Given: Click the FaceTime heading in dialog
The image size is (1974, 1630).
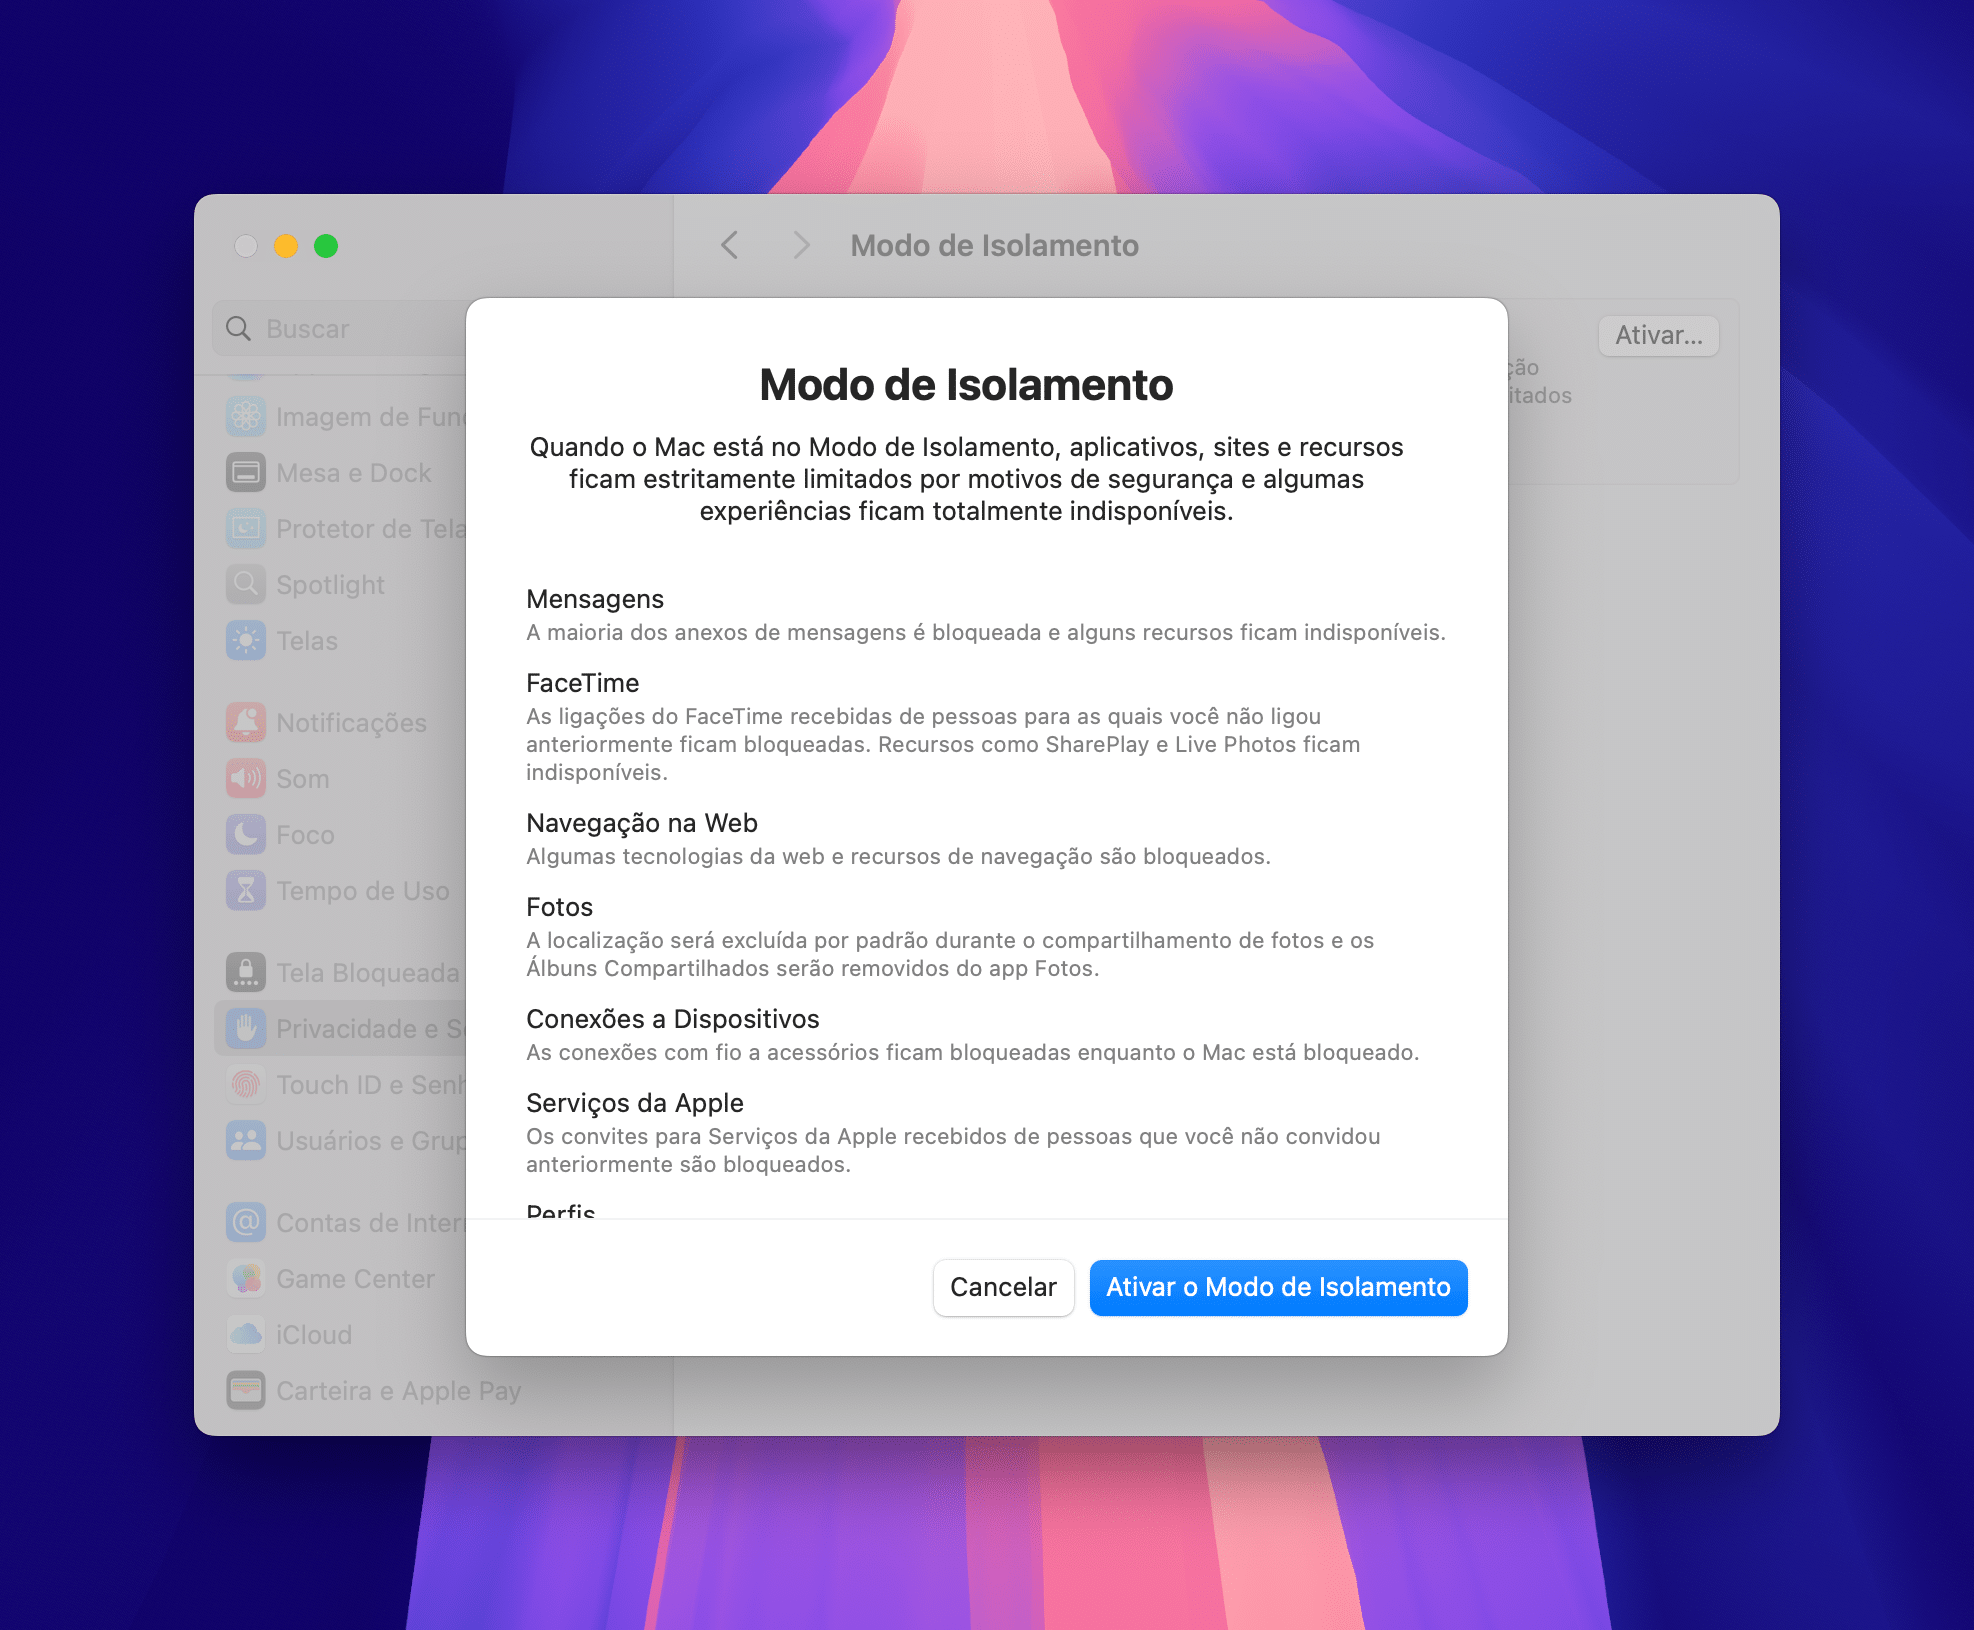Looking at the screenshot, I should 582,683.
